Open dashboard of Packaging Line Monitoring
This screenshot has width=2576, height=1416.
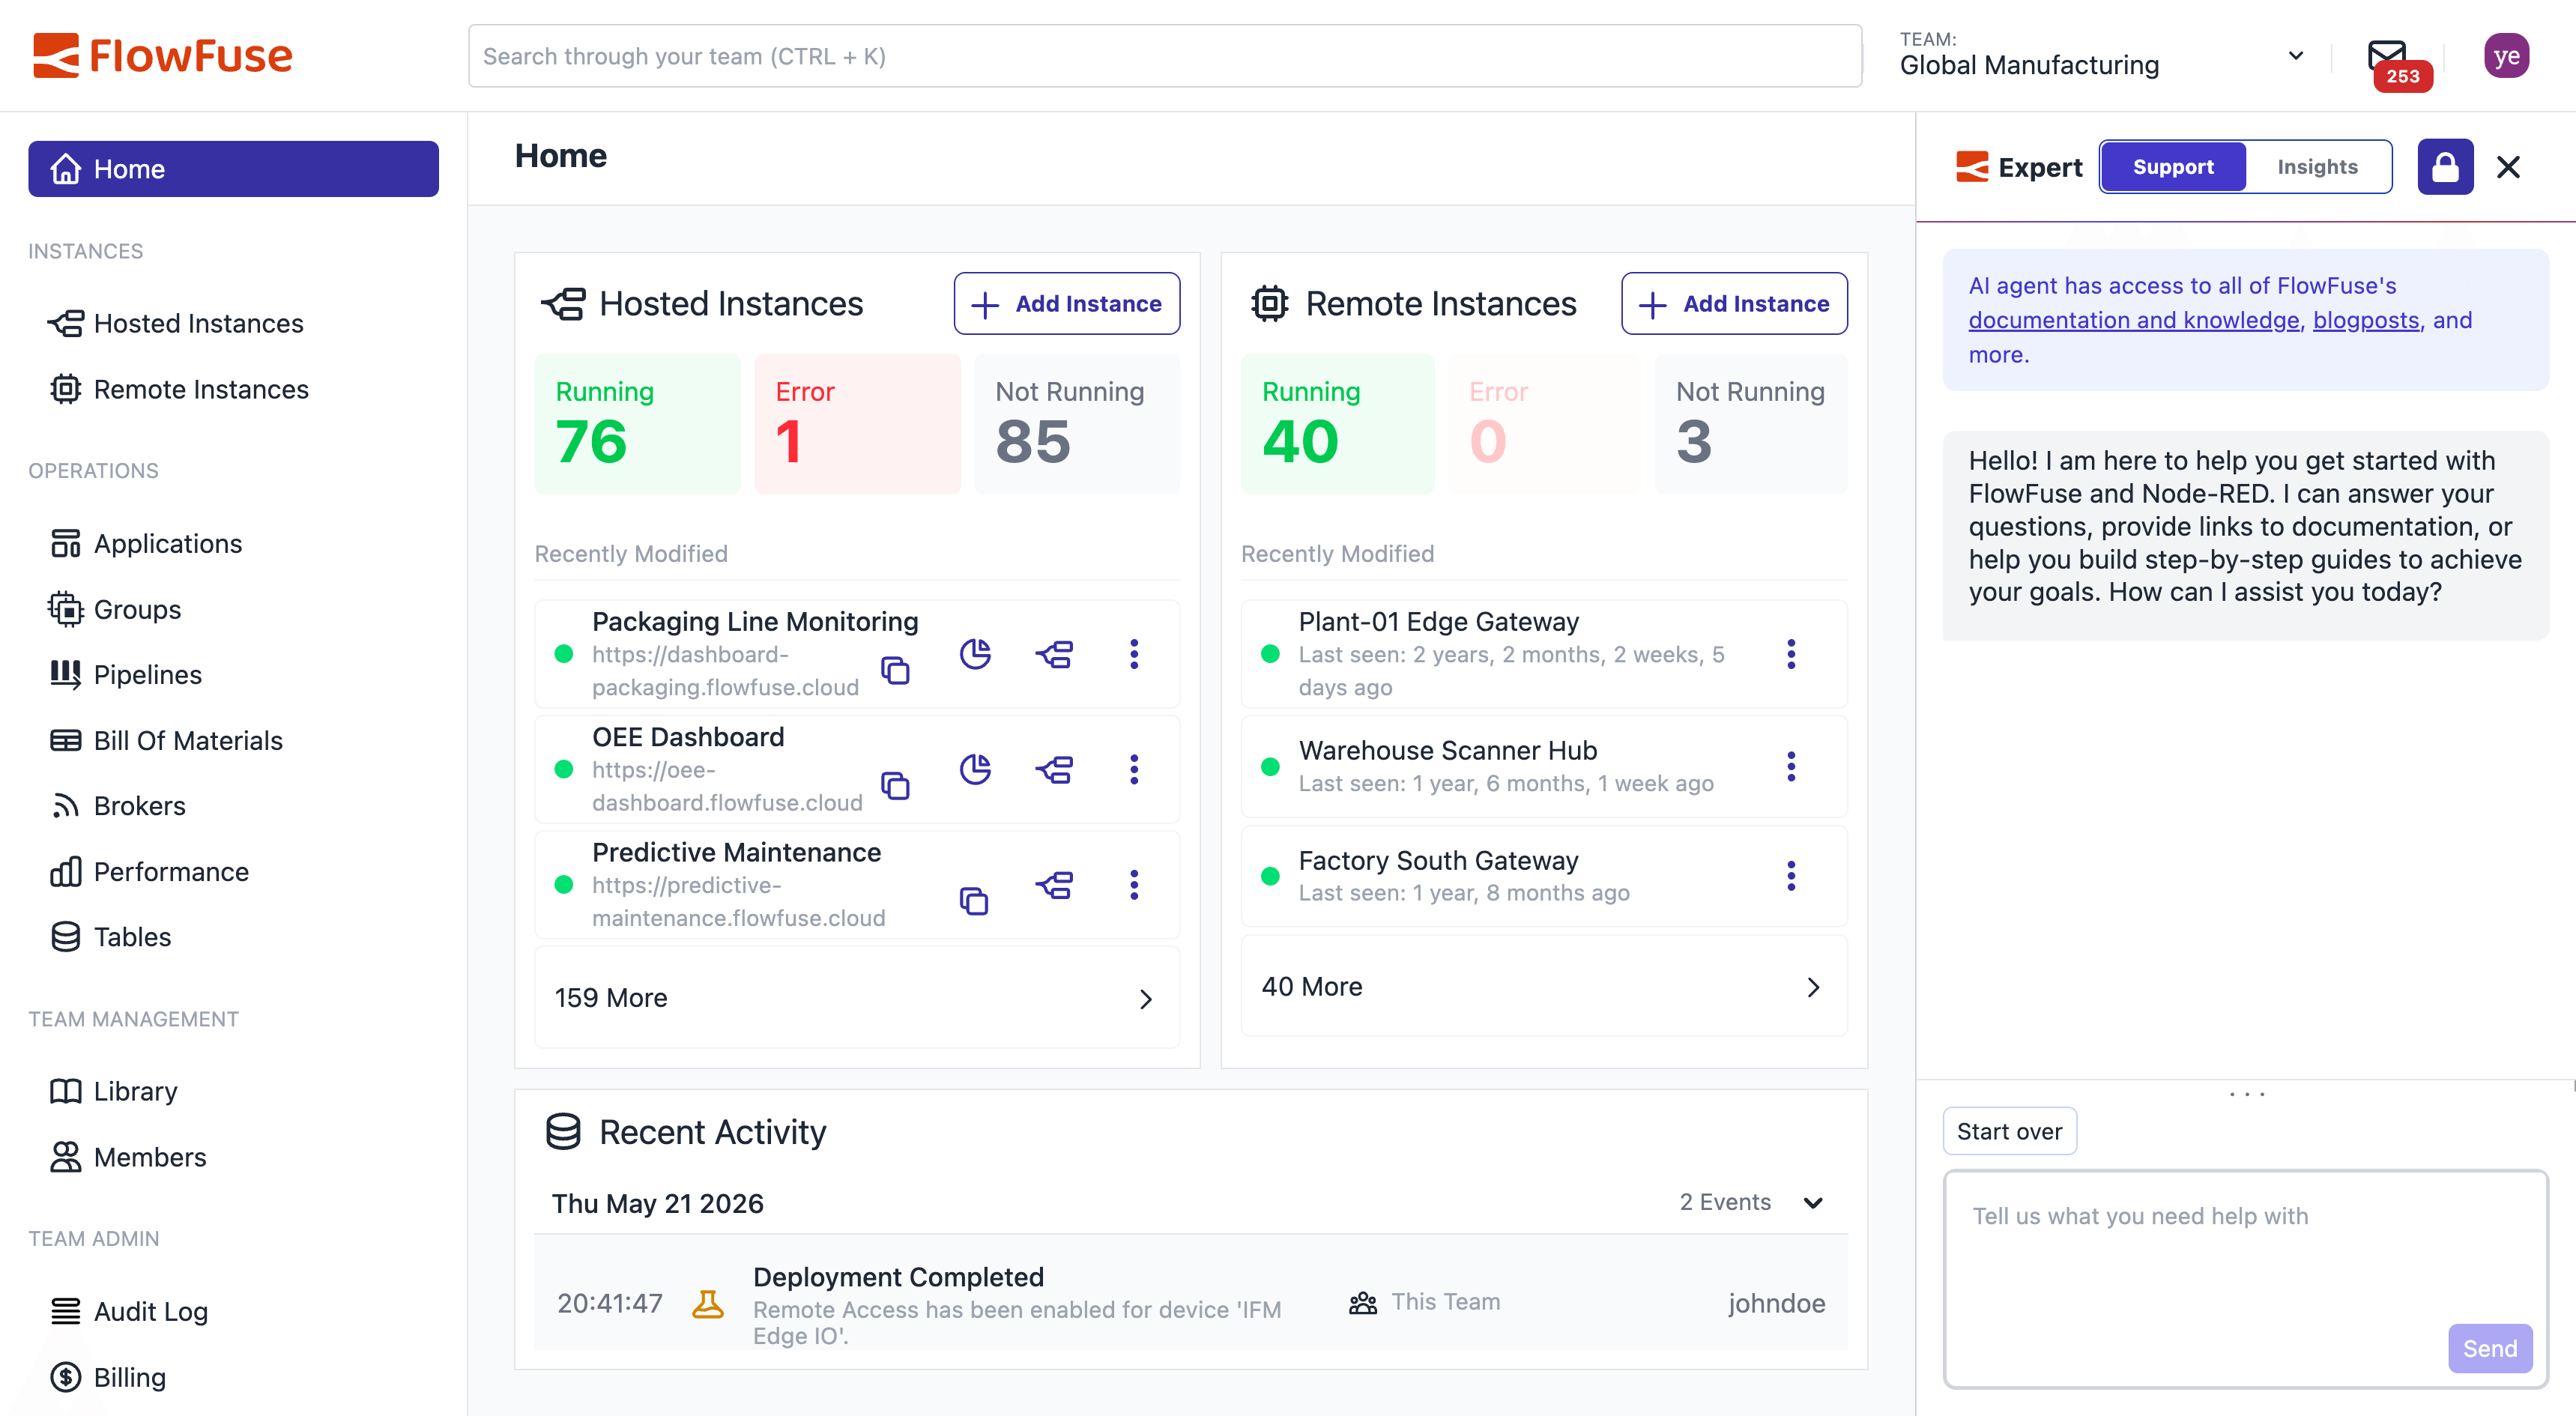click(x=975, y=654)
